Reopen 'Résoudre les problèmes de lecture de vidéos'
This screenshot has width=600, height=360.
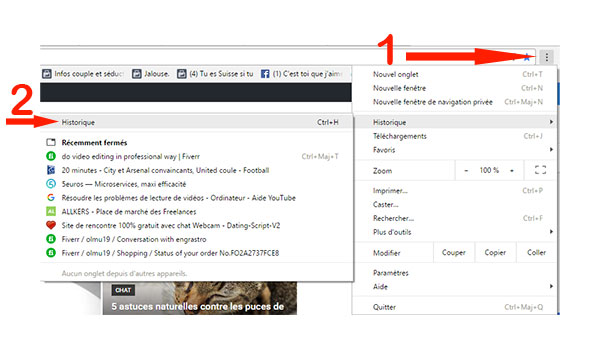click(197, 198)
